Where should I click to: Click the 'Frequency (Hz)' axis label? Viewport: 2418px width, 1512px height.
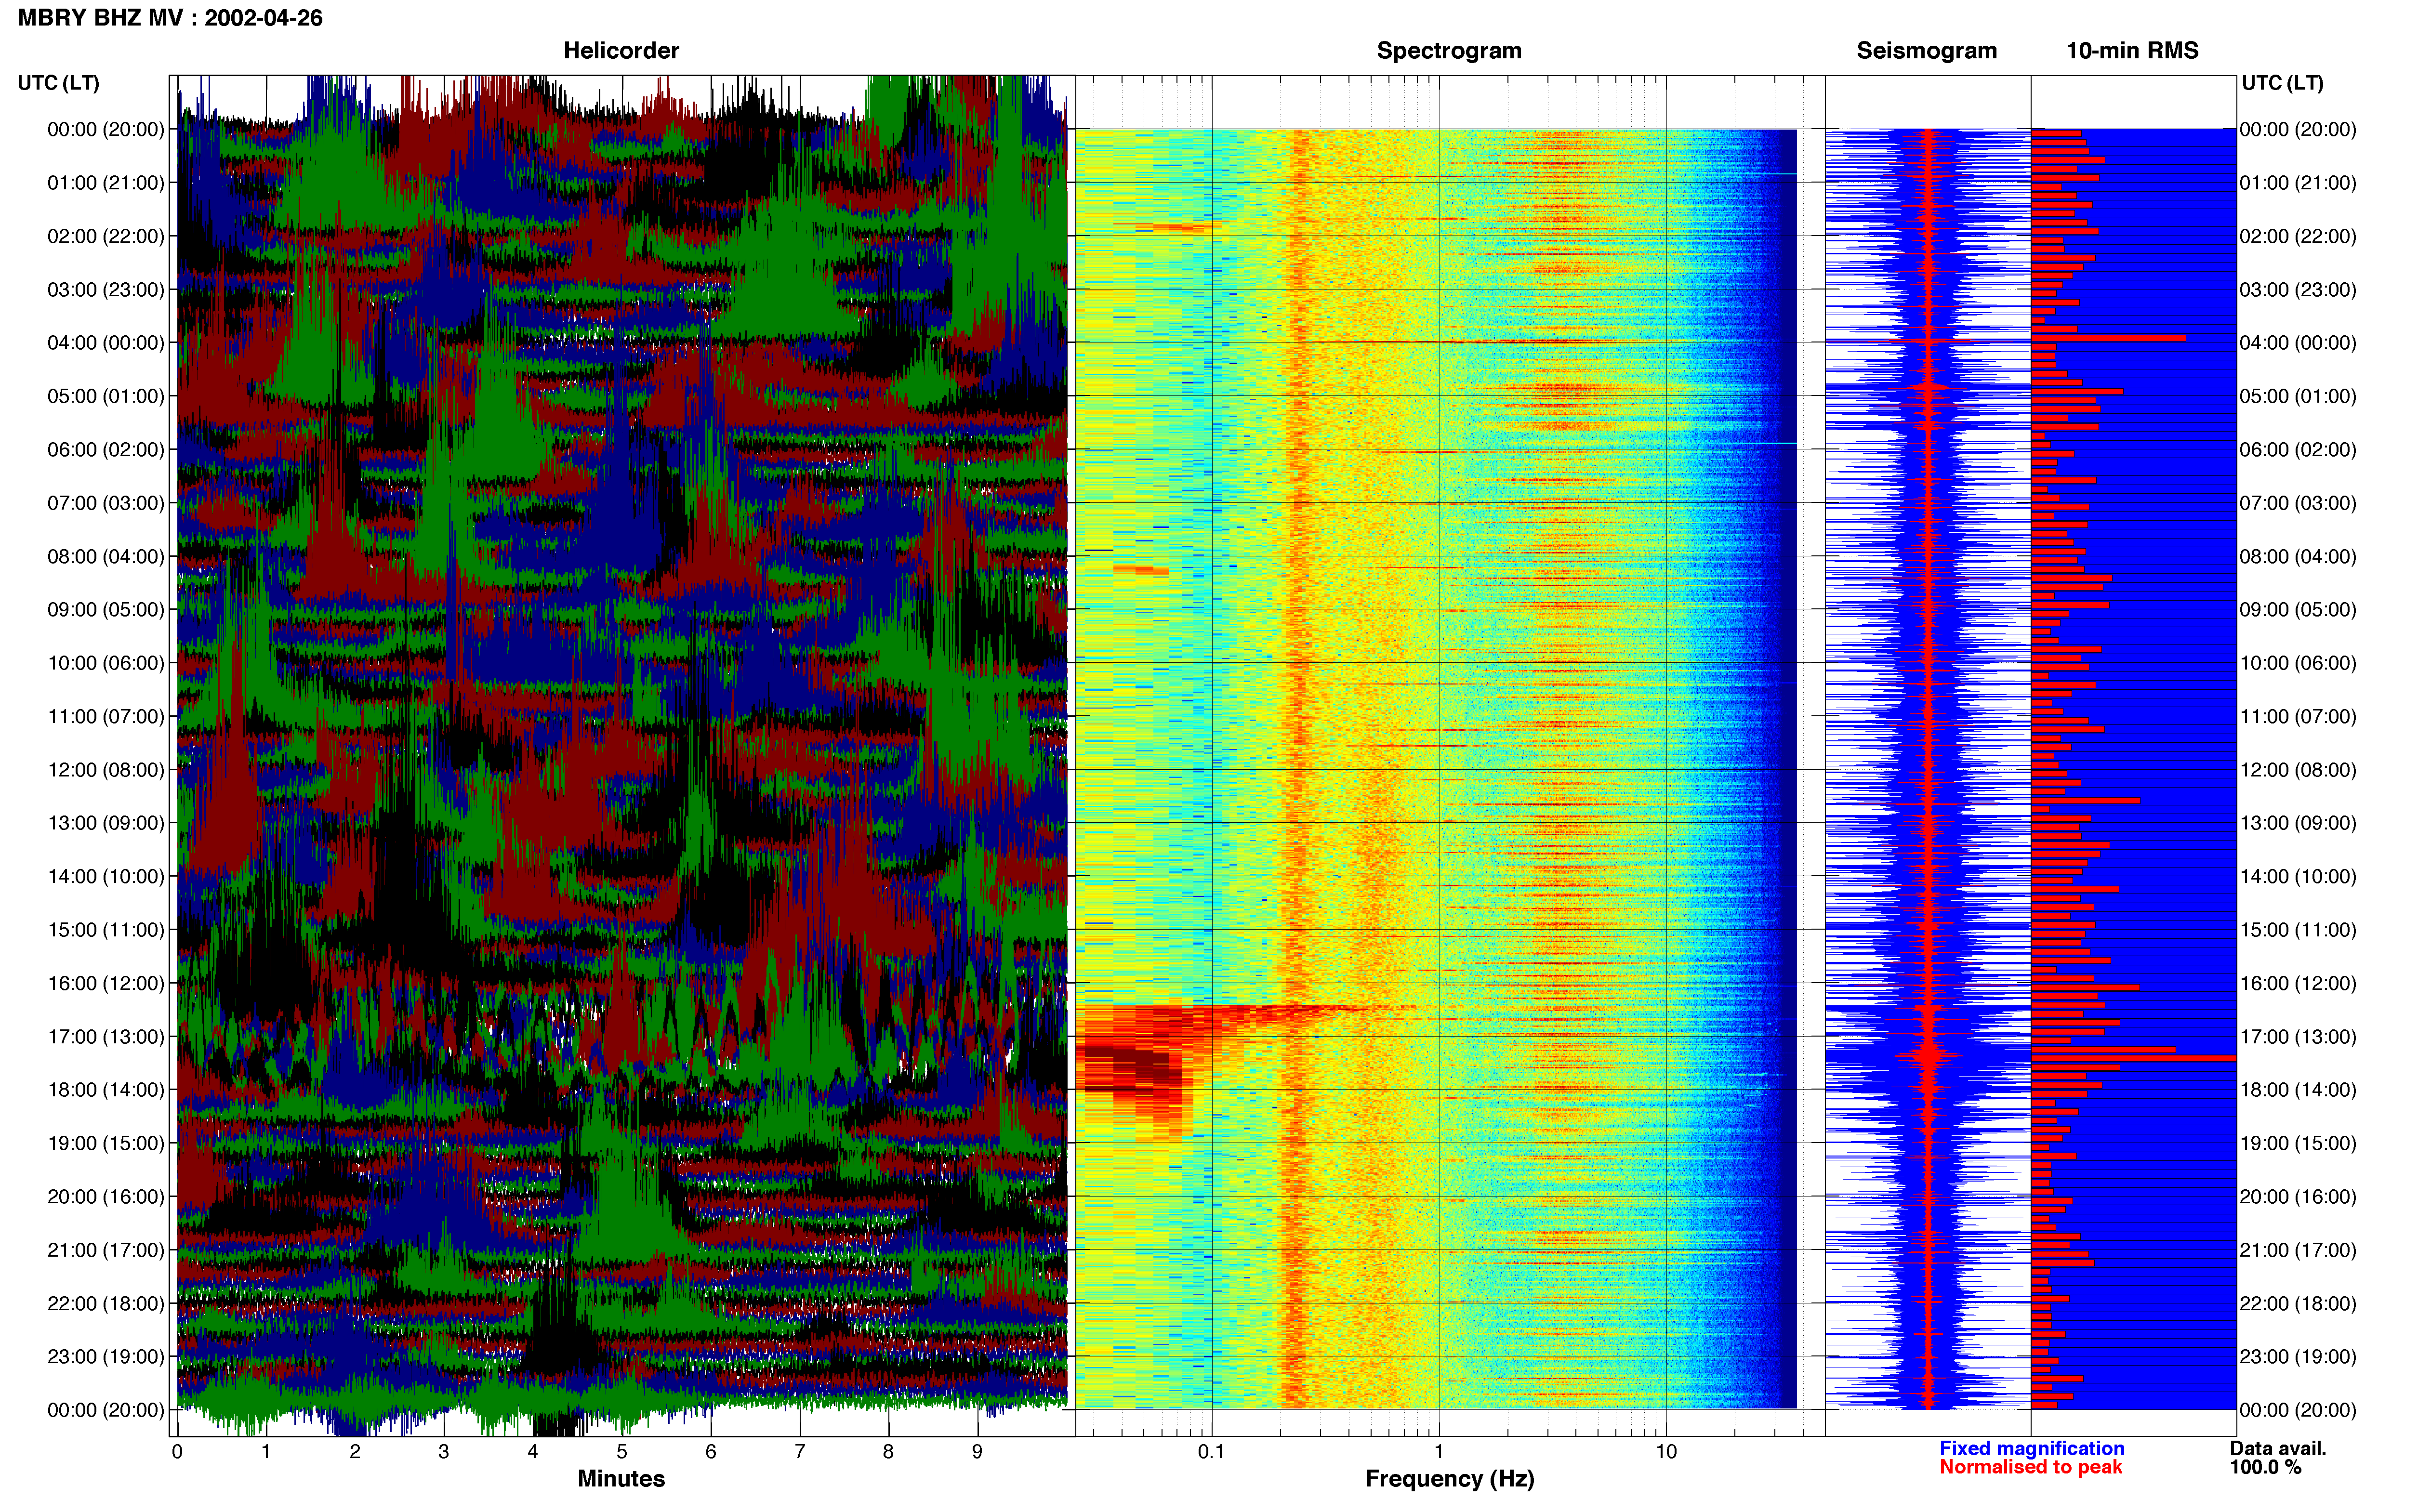(1449, 1478)
